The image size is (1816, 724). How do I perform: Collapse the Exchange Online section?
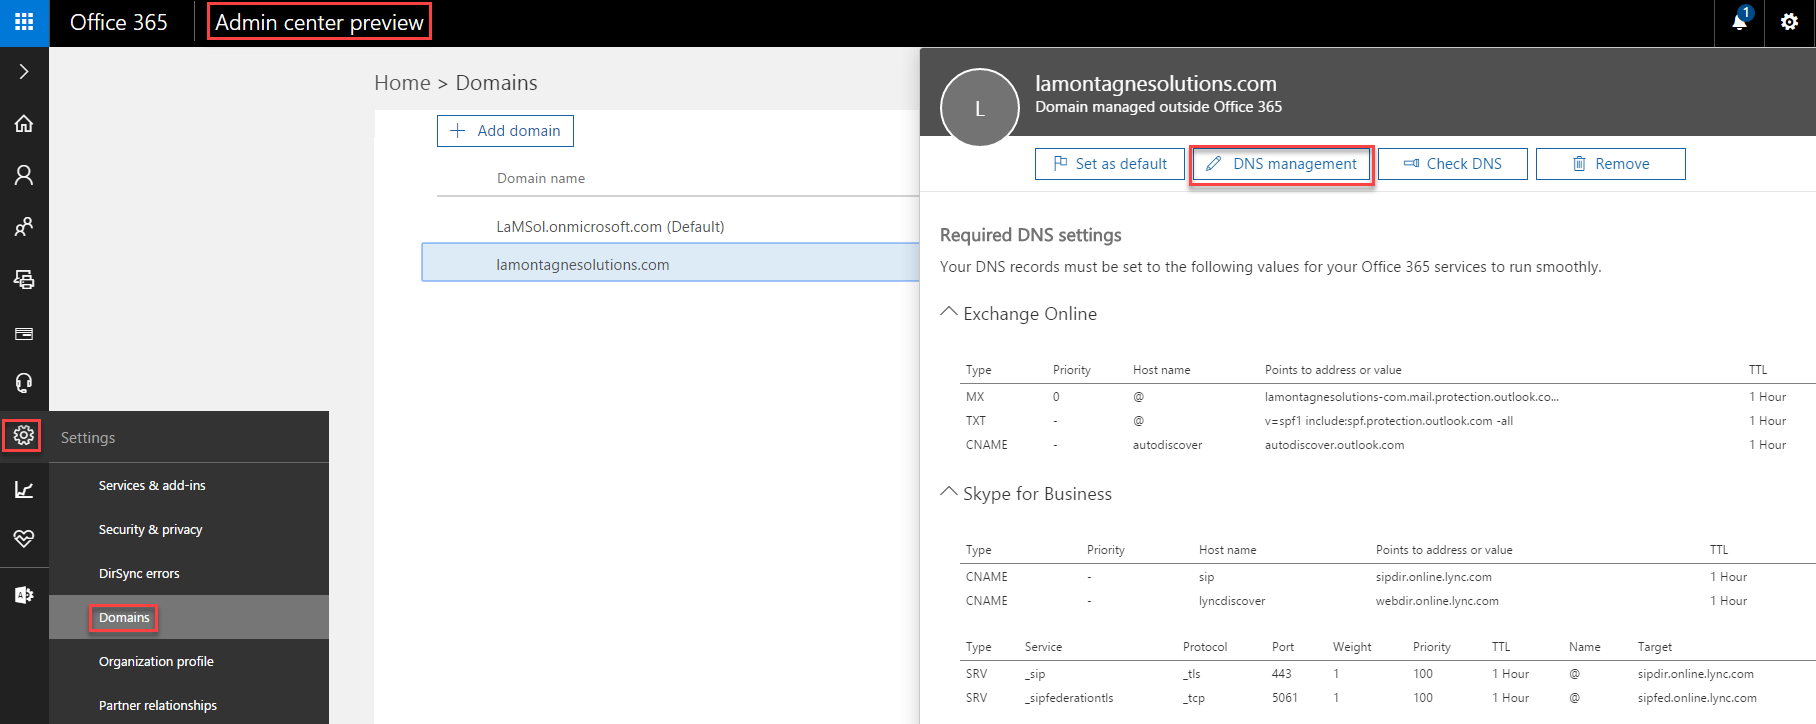click(x=949, y=313)
